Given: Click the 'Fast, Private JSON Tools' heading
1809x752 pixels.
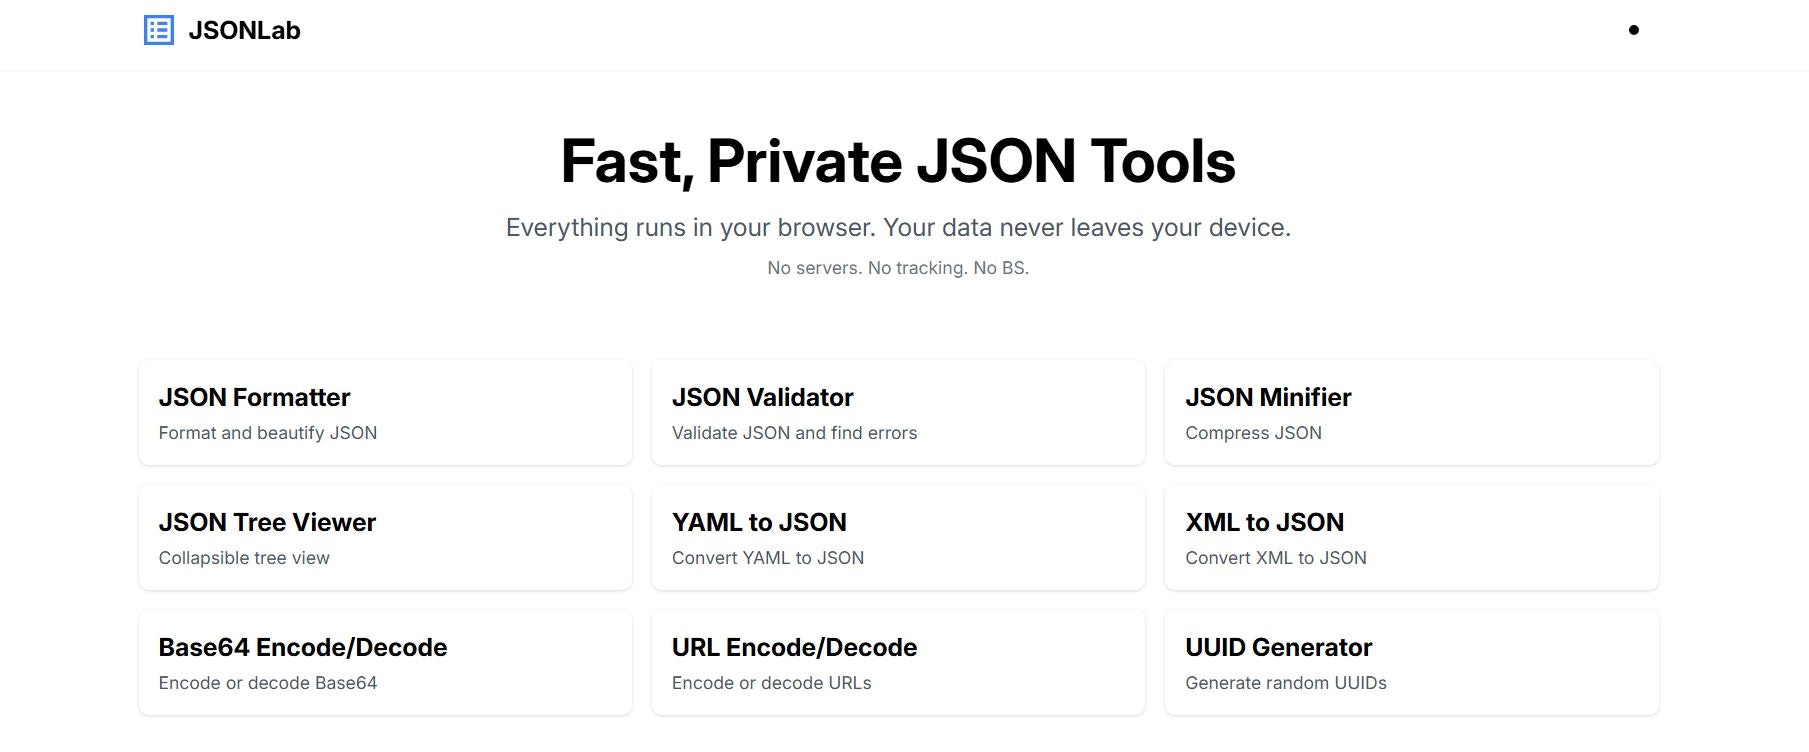Looking at the screenshot, I should (x=898, y=160).
